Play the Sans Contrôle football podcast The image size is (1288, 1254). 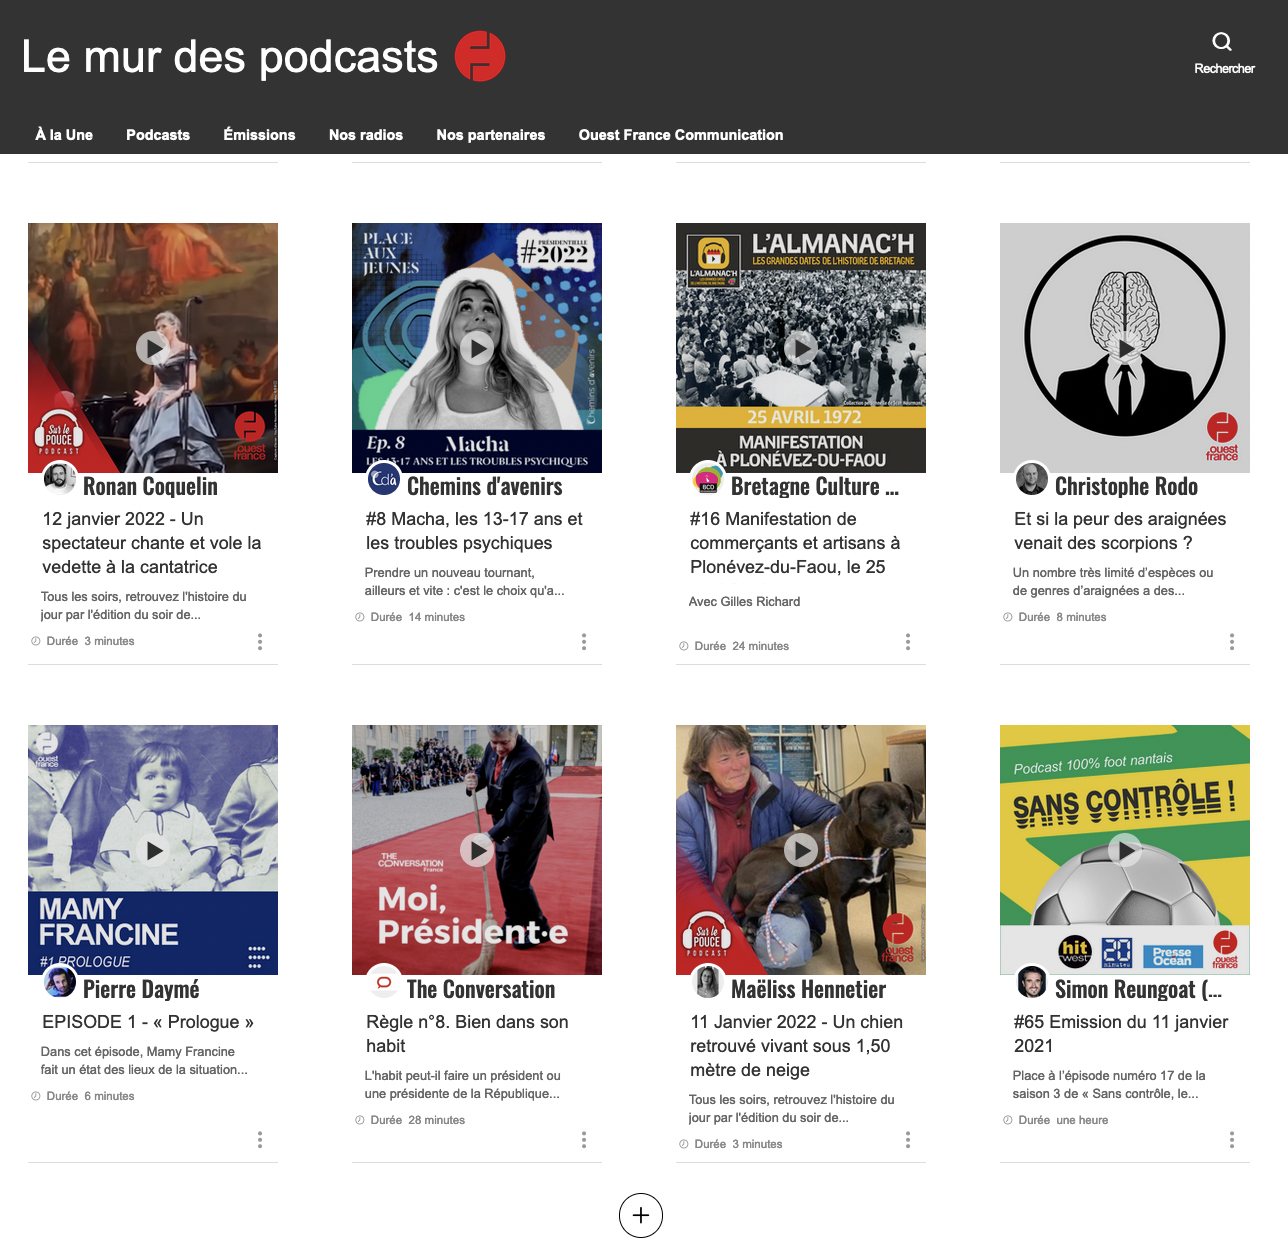tap(1124, 849)
